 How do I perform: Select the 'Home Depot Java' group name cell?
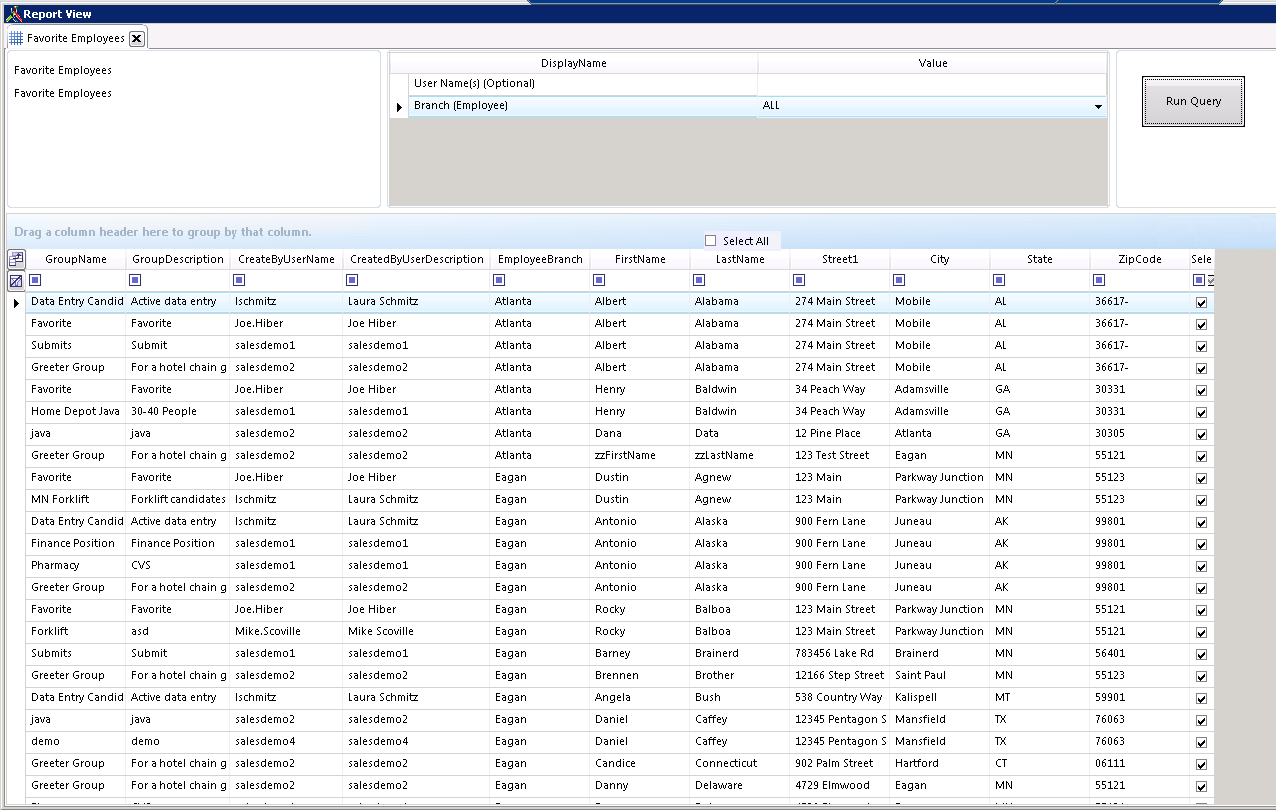click(76, 412)
